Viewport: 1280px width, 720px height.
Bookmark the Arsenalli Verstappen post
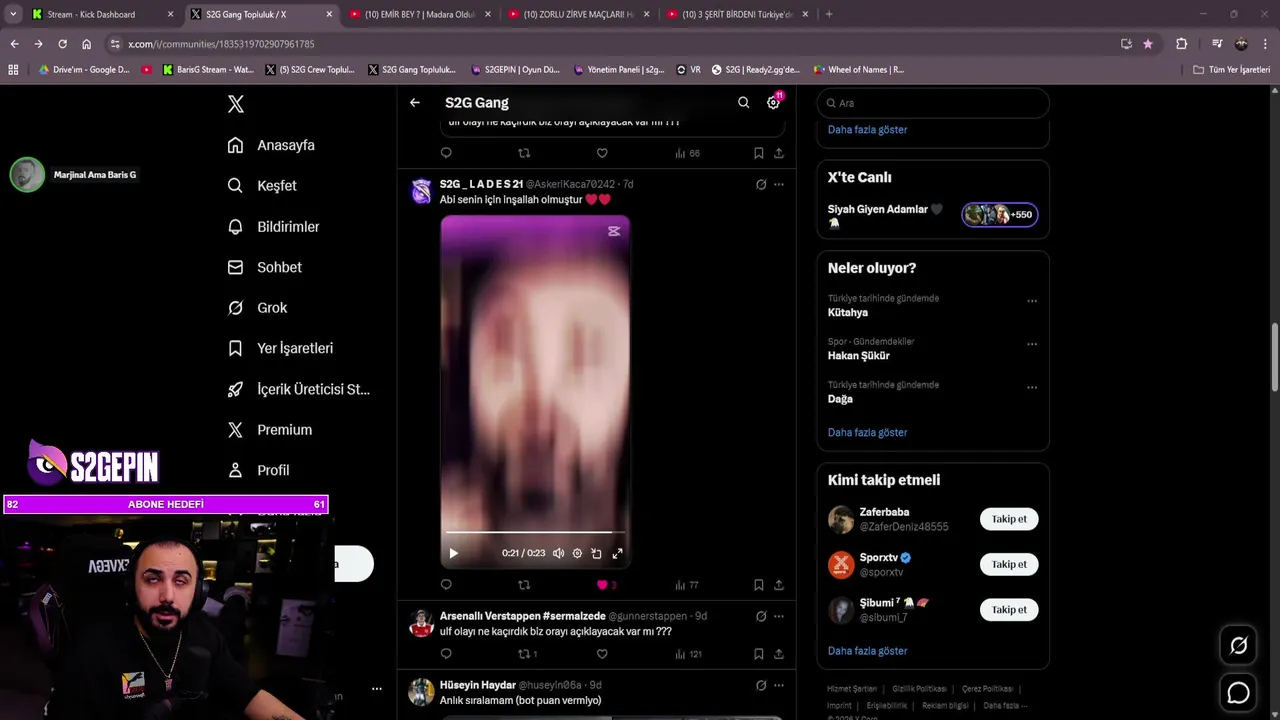tap(758, 654)
